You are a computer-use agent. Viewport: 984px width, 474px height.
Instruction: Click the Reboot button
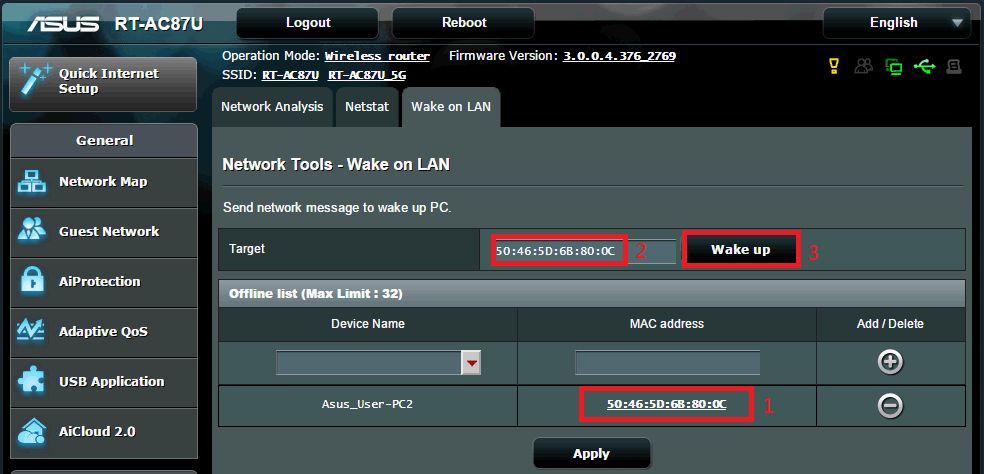tap(464, 23)
